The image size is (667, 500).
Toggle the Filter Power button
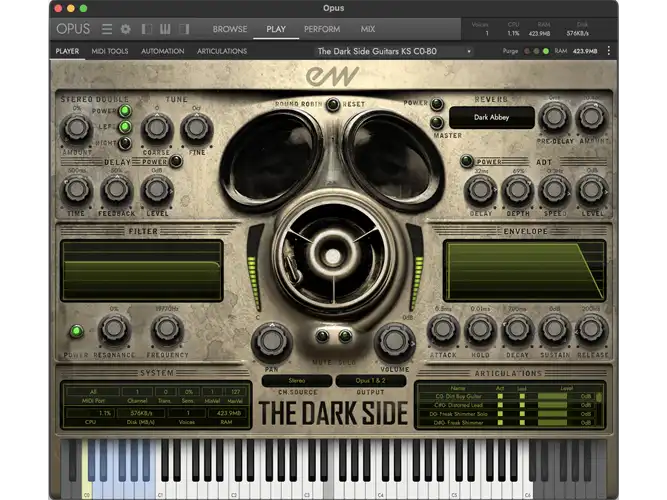pyautogui.click(x=77, y=331)
